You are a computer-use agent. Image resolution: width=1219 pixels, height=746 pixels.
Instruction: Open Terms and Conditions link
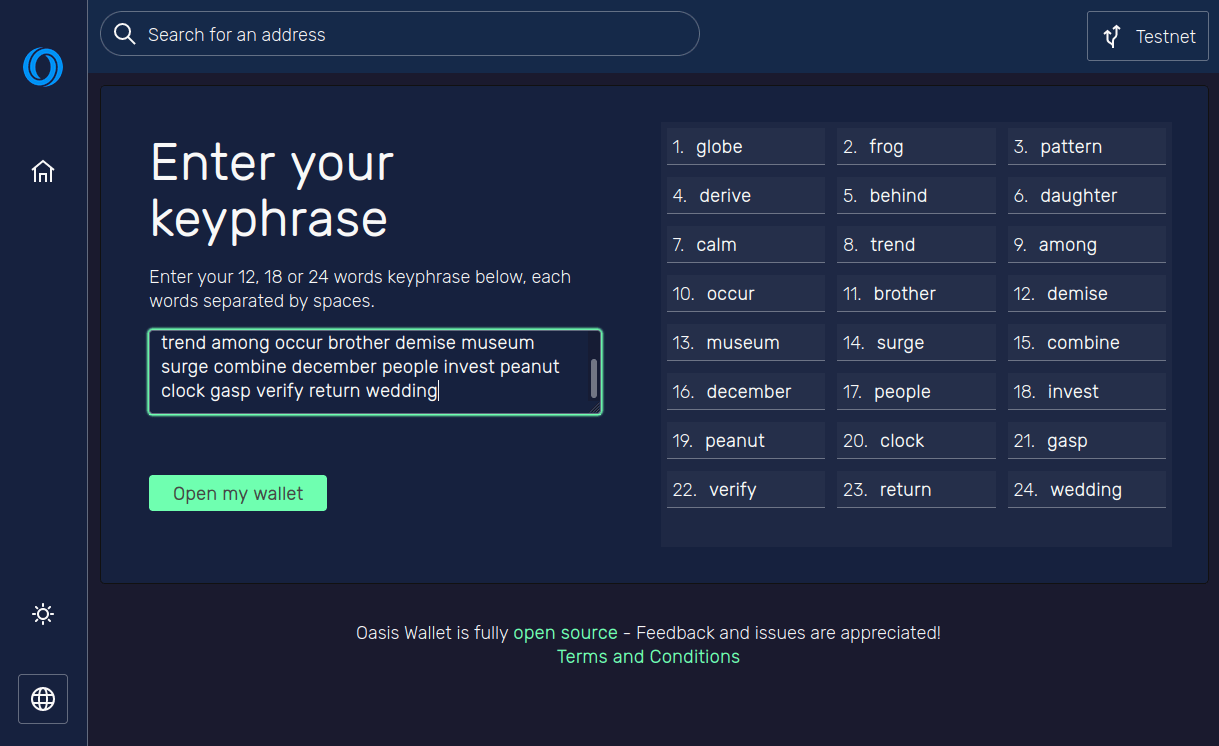click(x=648, y=657)
